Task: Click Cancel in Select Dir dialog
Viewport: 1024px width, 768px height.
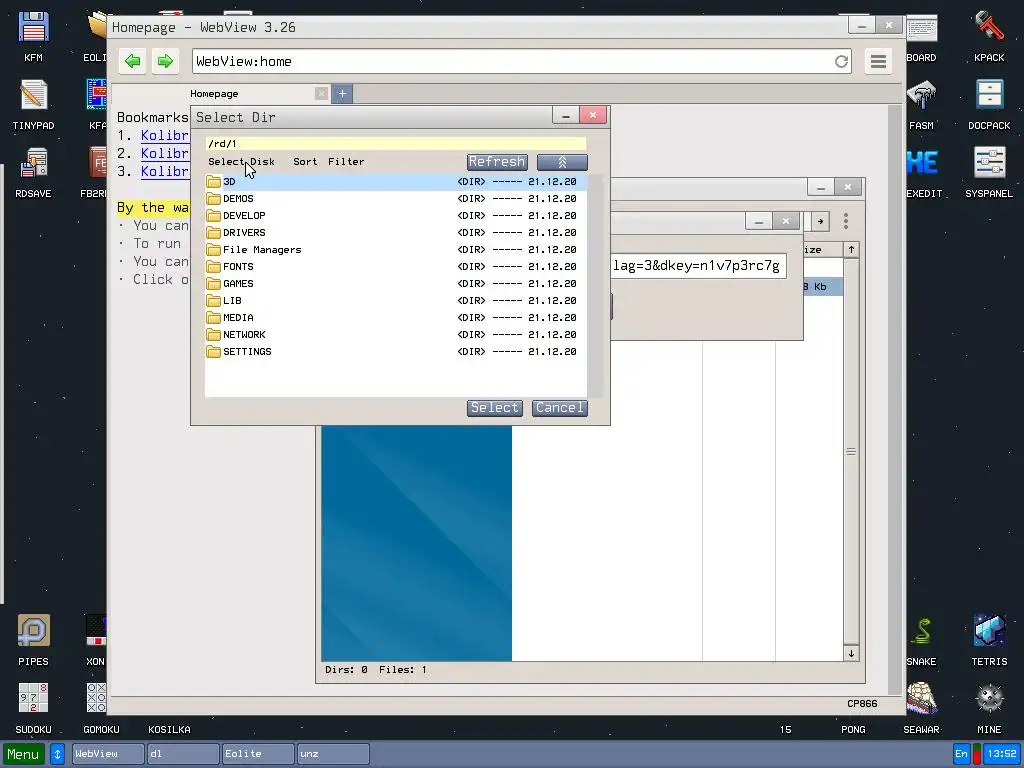Action: [560, 408]
